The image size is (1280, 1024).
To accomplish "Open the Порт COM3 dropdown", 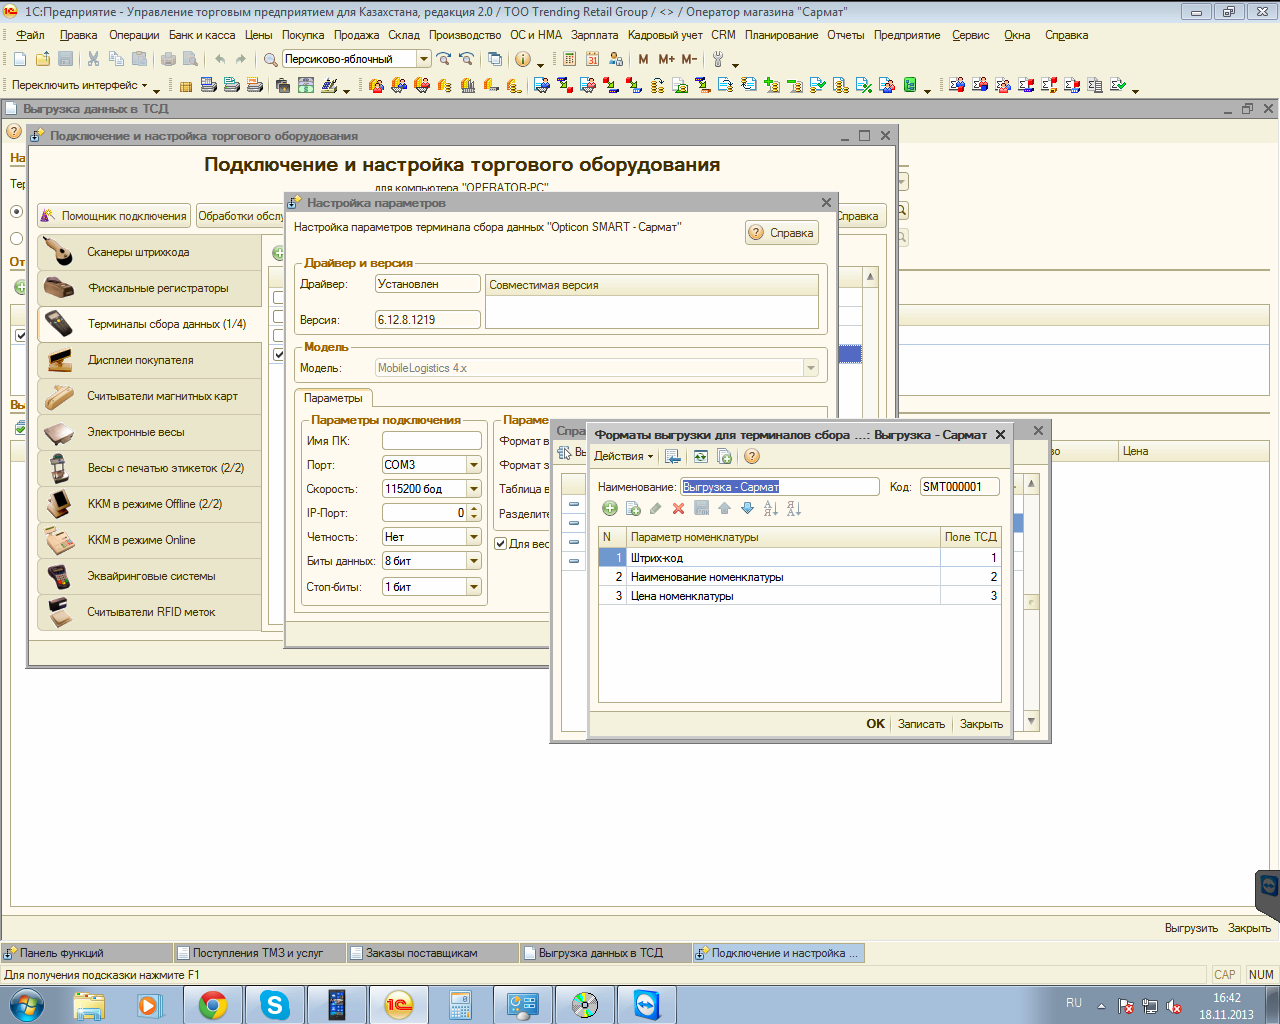I will (474, 465).
